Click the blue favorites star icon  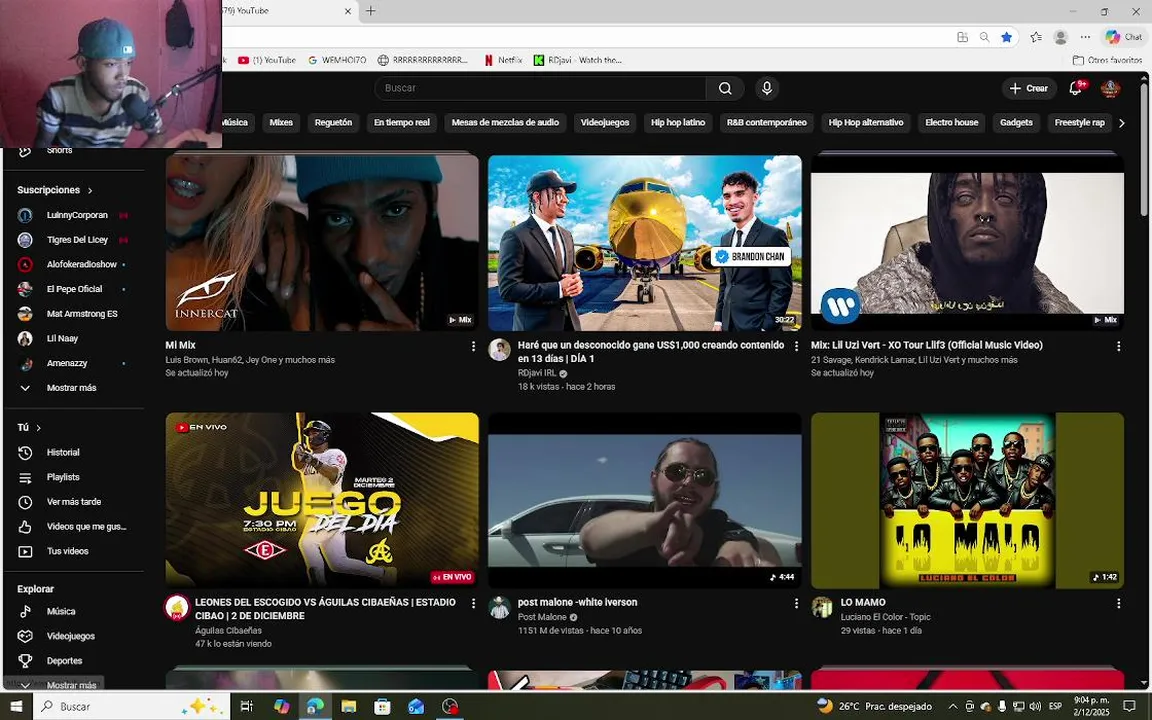click(1007, 37)
